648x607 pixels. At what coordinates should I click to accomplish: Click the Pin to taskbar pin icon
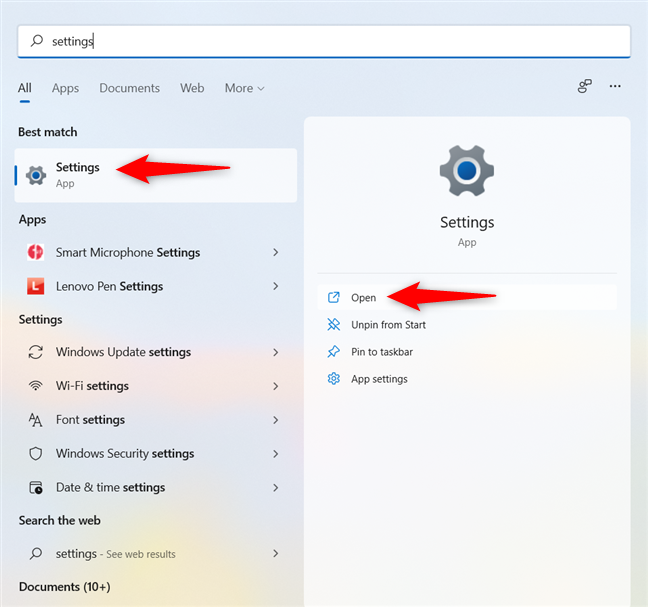click(x=334, y=352)
